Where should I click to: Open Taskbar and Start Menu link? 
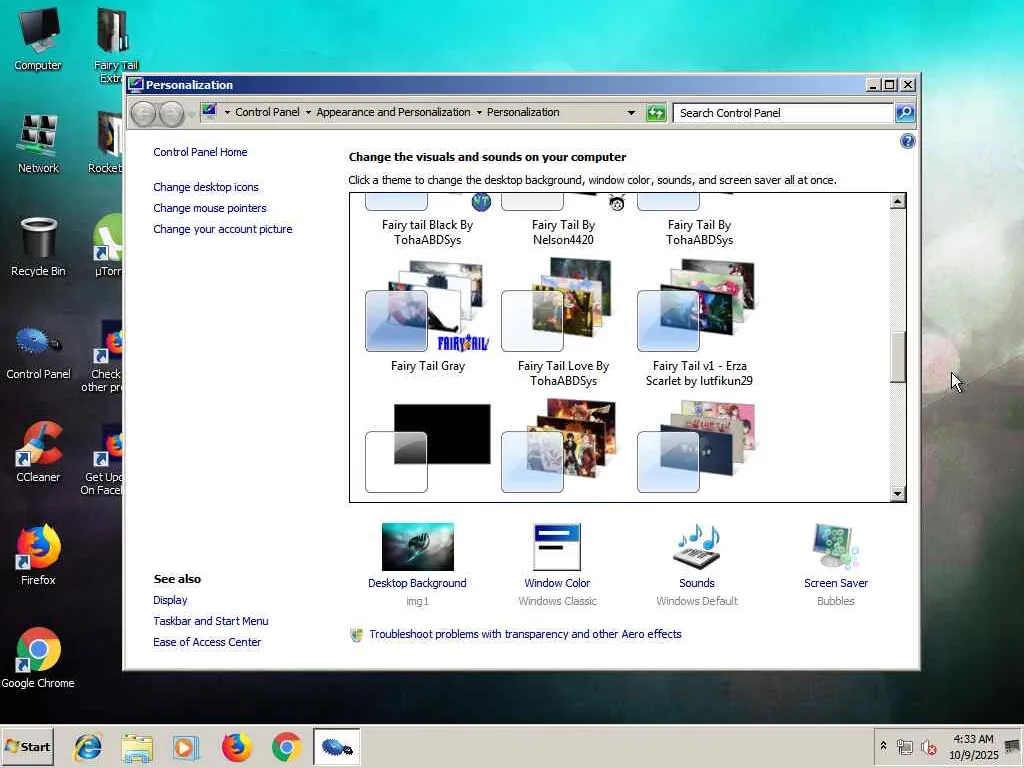210,621
